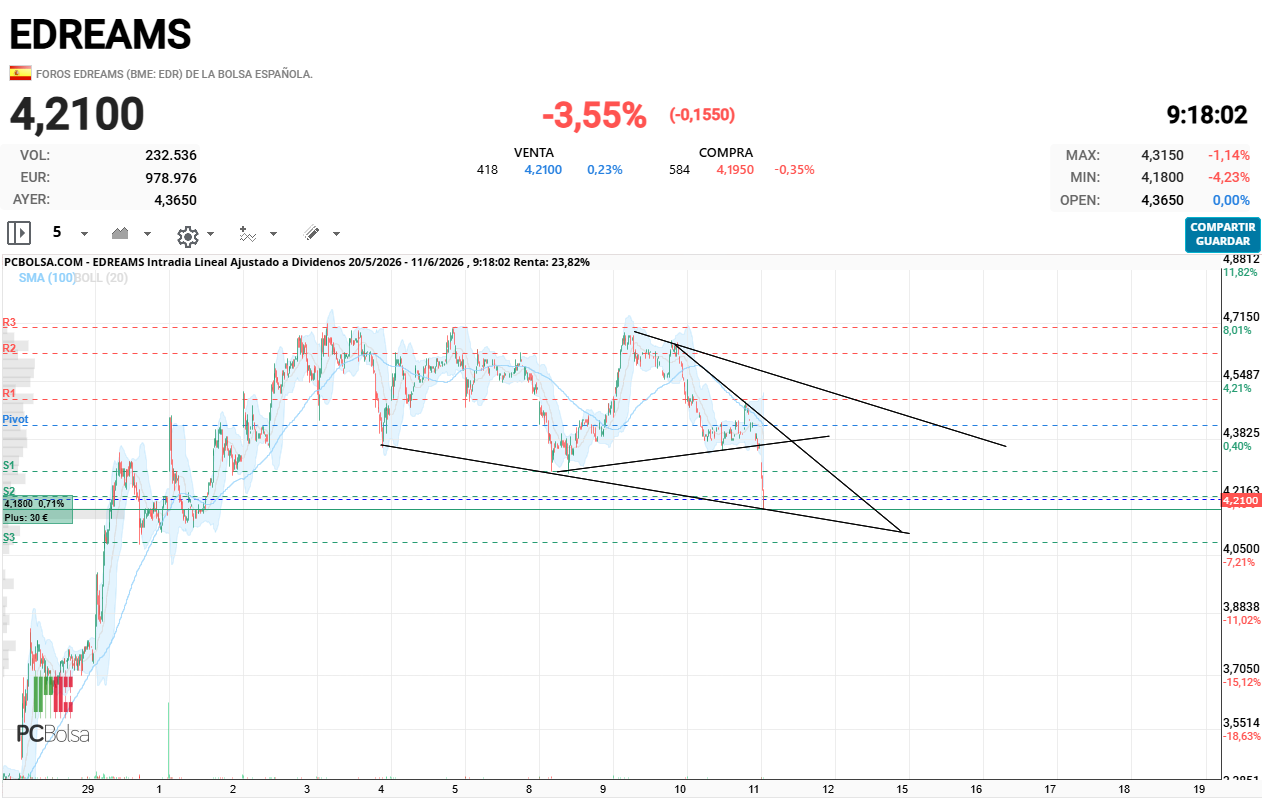Open the chart settings gear icon

[187, 236]
